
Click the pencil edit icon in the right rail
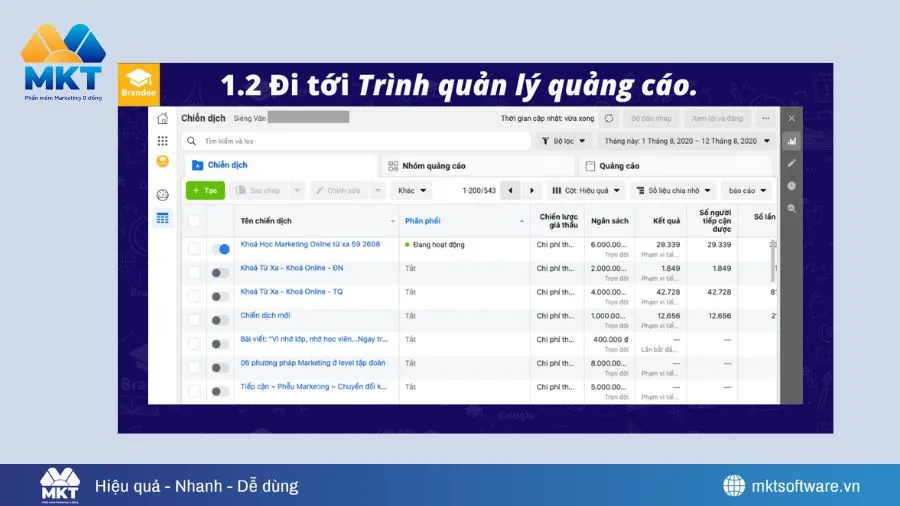tap(792, 164)
